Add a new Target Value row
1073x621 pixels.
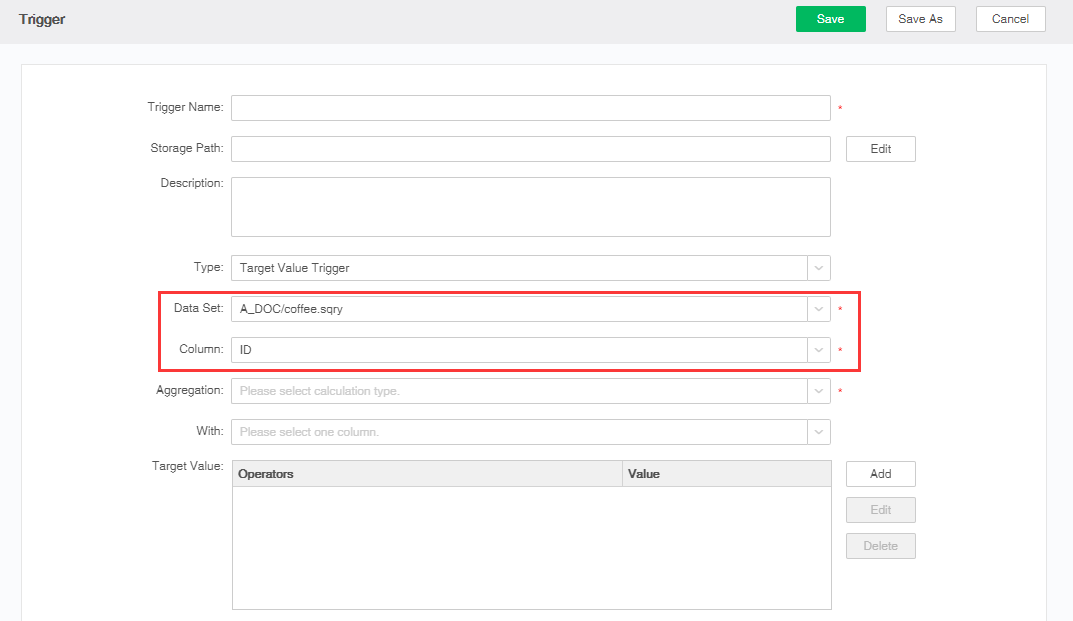[x=880, y=474]
